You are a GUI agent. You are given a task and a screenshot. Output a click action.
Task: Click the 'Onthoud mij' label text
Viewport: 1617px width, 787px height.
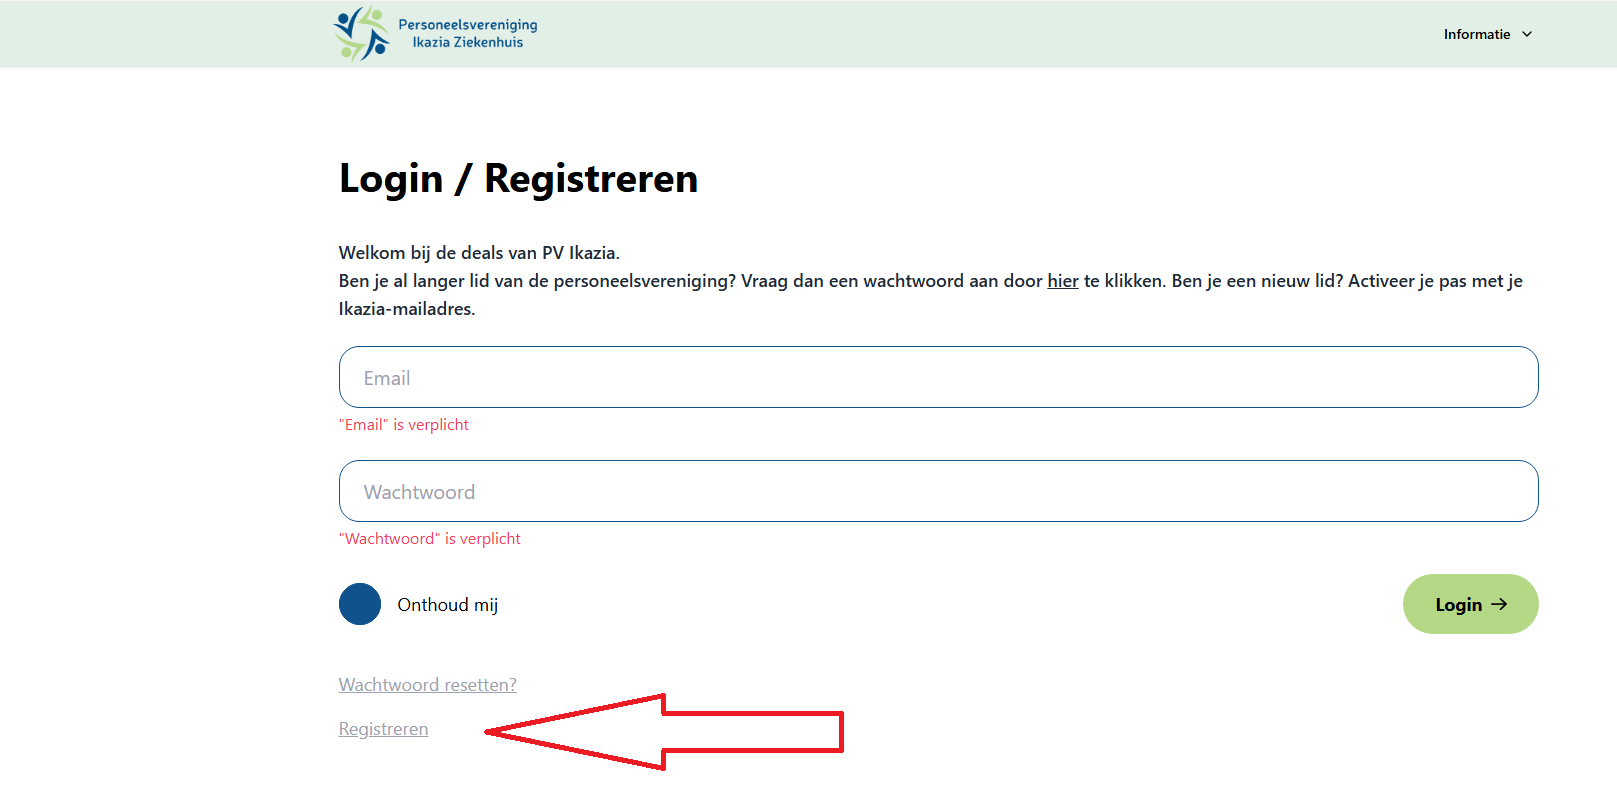447,605
